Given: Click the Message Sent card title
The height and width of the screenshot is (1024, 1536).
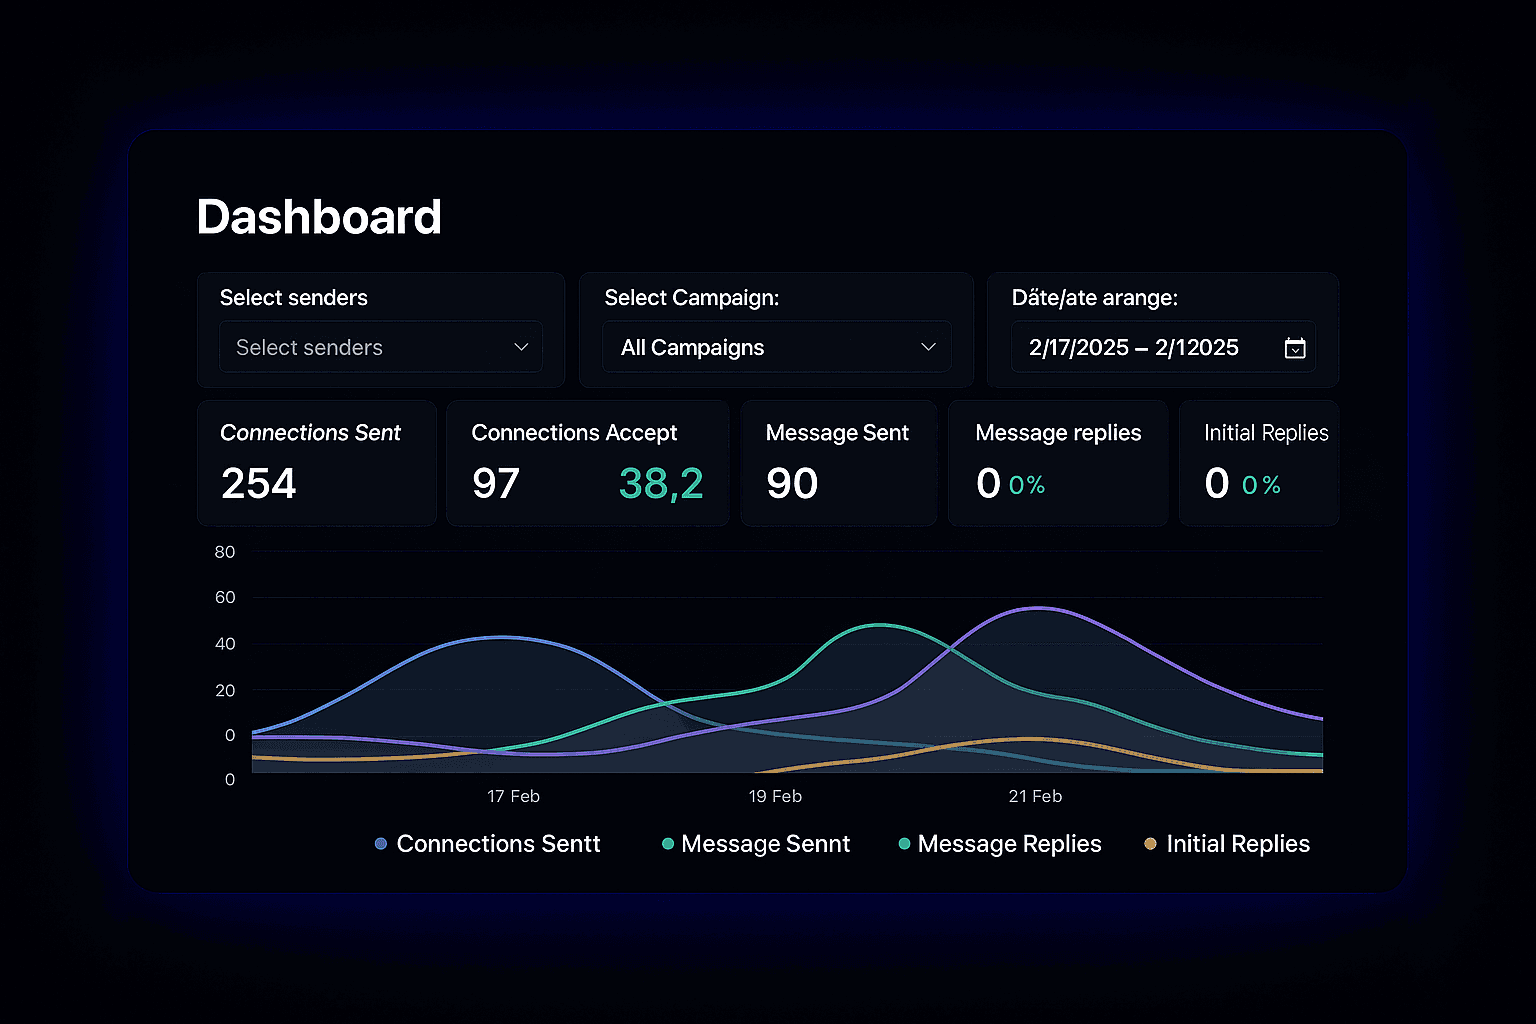Looking at the screenshot, I should tap(837, 433).
